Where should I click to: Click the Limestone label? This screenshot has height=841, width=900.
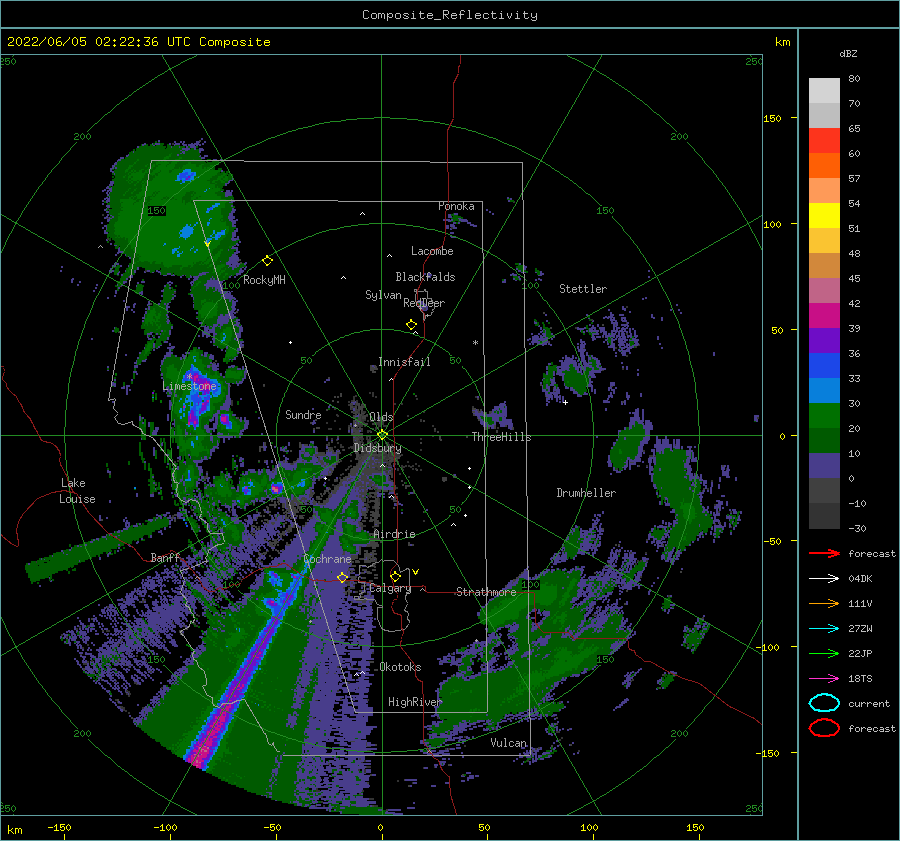(189, 386)
